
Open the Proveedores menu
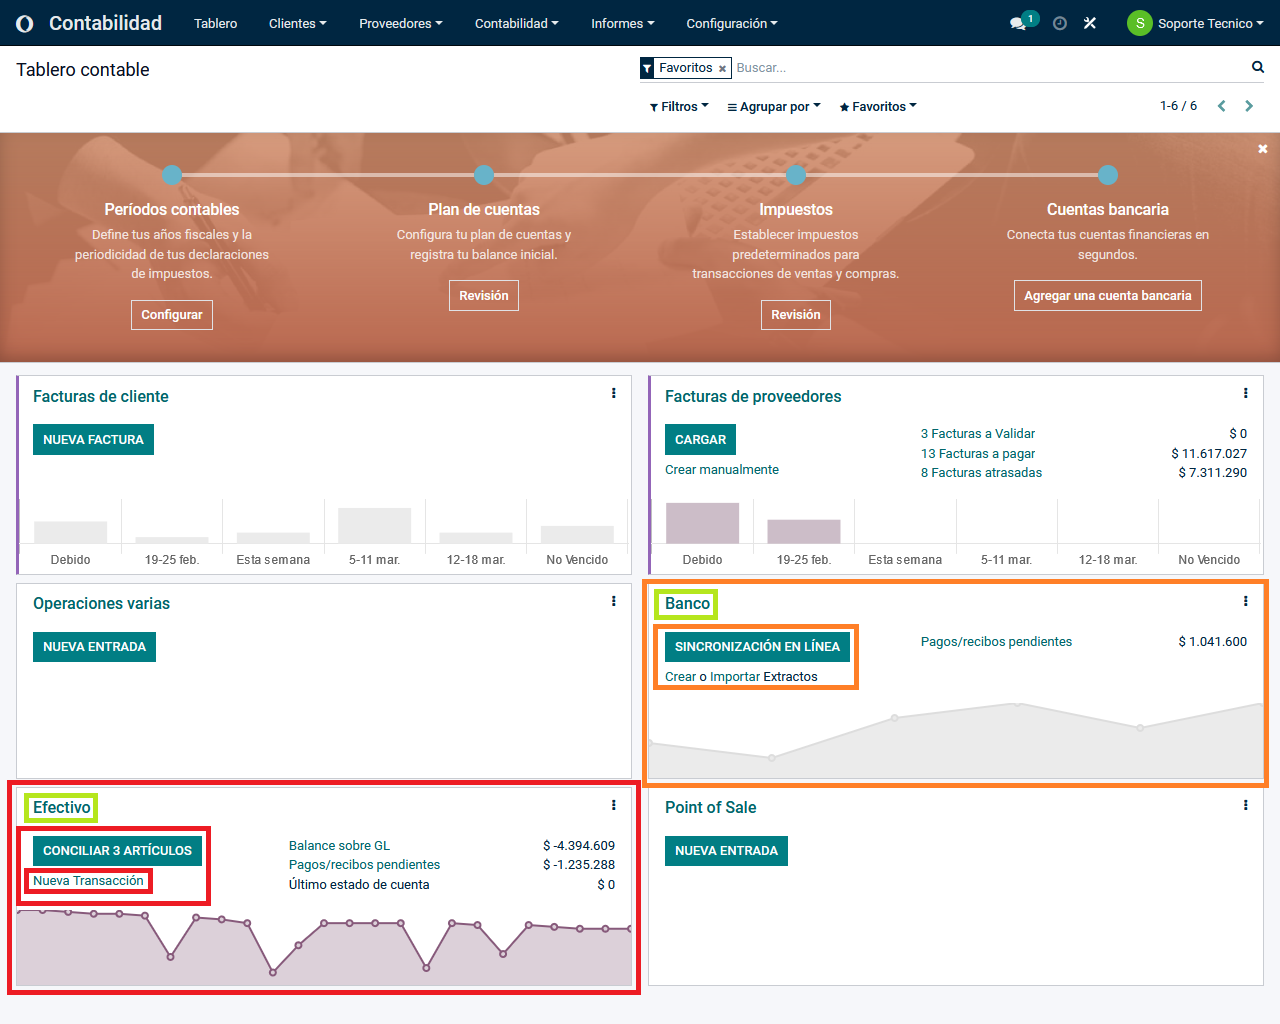[400, 23]
